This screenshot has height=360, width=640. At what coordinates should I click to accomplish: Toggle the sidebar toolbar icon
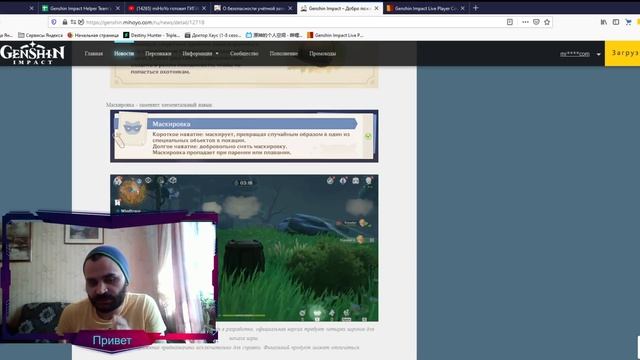tap(616, 22)
